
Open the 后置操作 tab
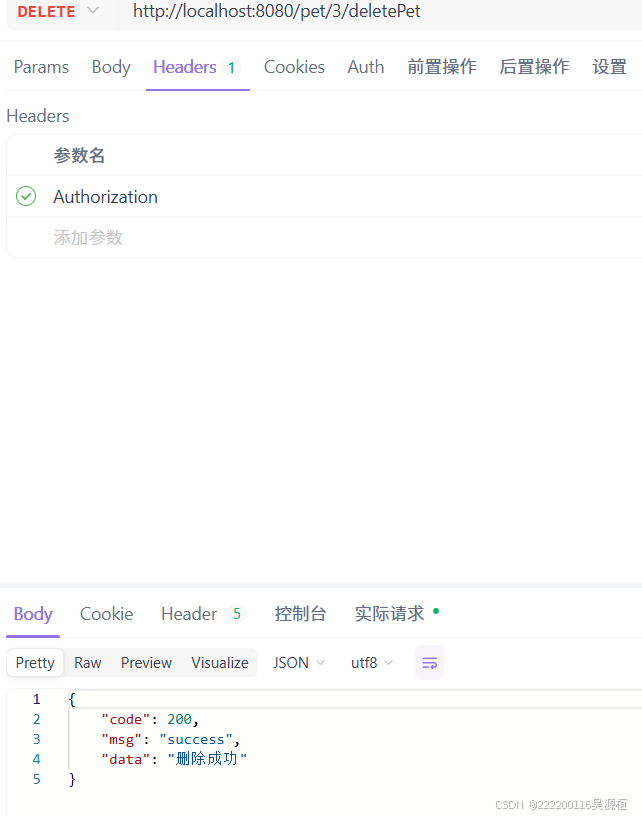pos(534,67)
